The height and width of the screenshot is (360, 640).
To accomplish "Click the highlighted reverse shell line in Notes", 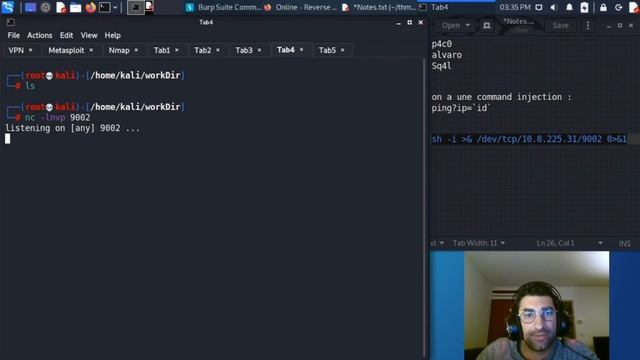I will (529, 139).
